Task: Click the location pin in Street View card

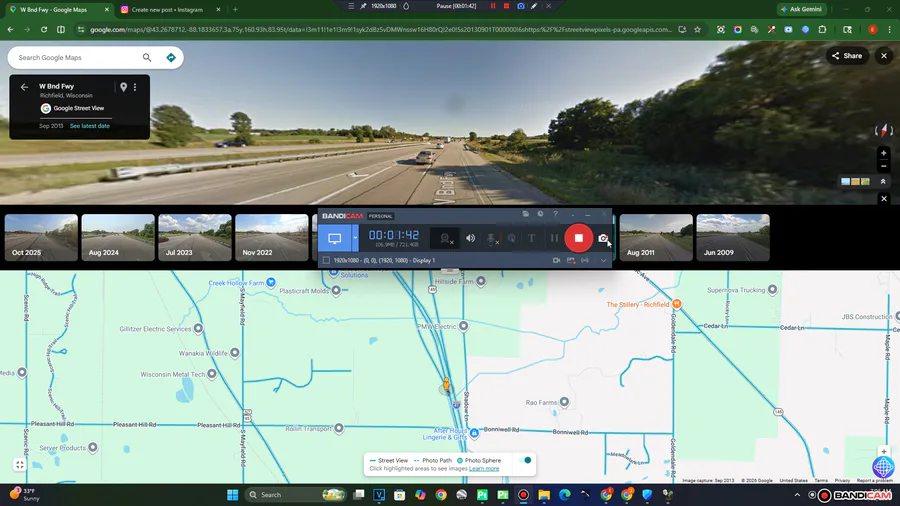Action: [x=123, y=87]
